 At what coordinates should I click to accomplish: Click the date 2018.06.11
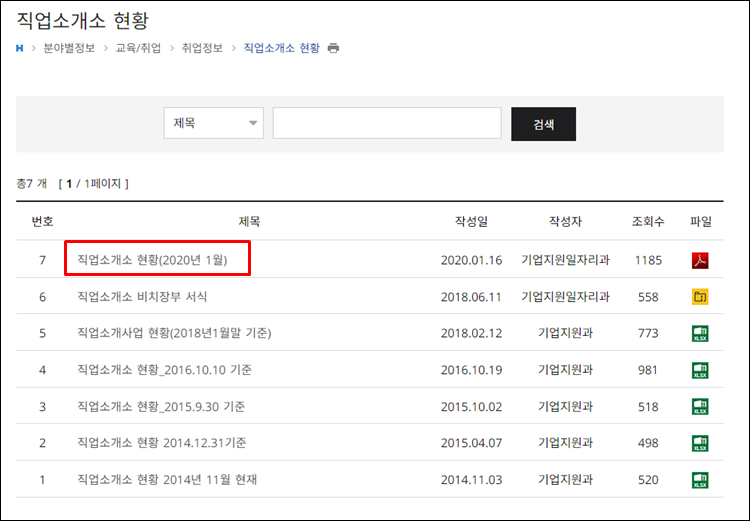click(x=471, y=297)
